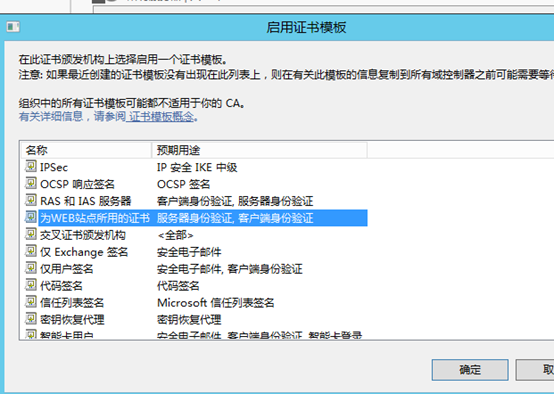Click the RAS 和 IAS 服务器 template icon

(x=31, y=200)
